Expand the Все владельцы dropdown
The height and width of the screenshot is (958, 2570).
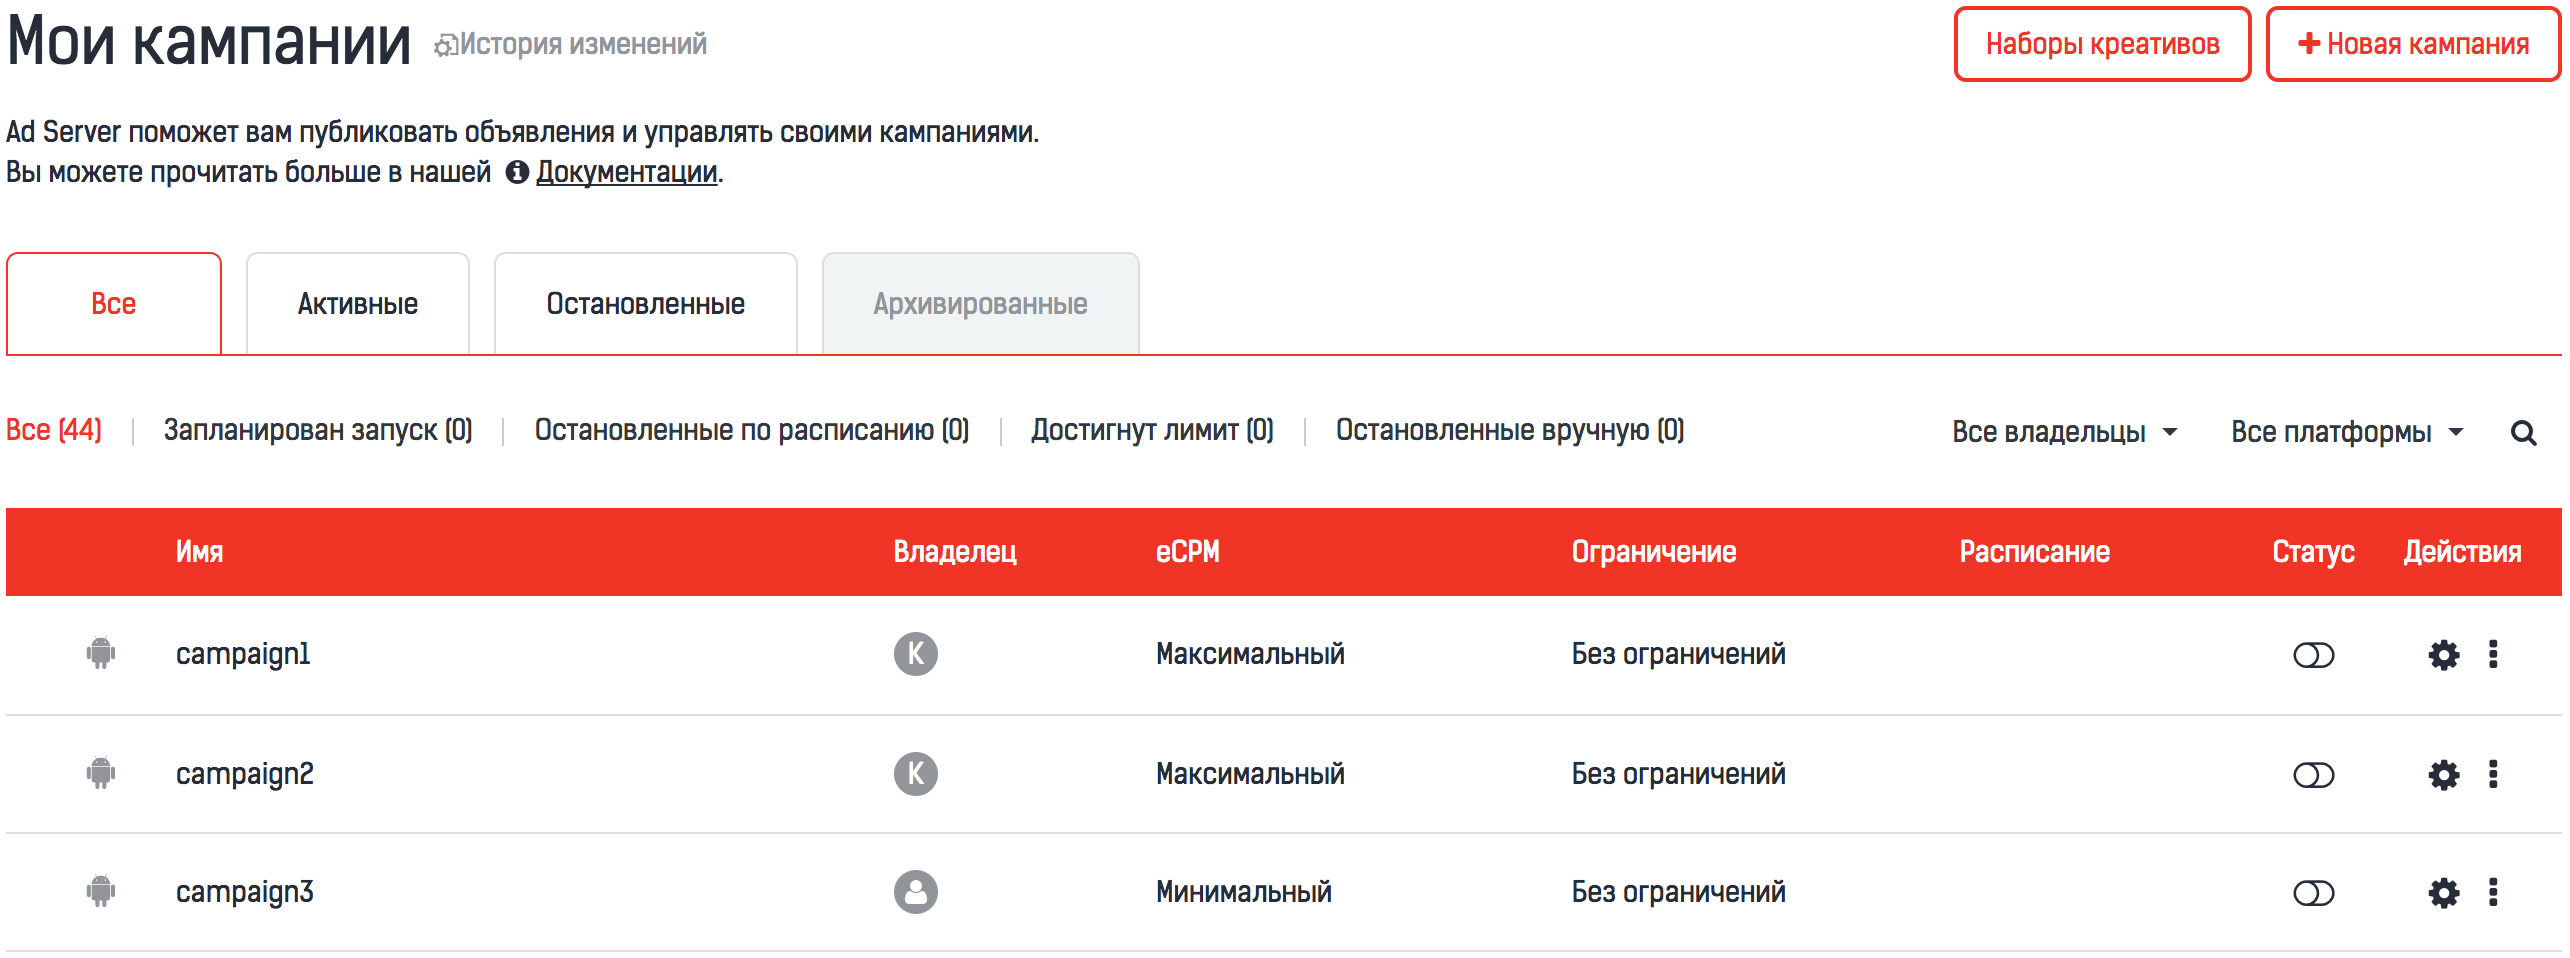tap(2064, 432)
